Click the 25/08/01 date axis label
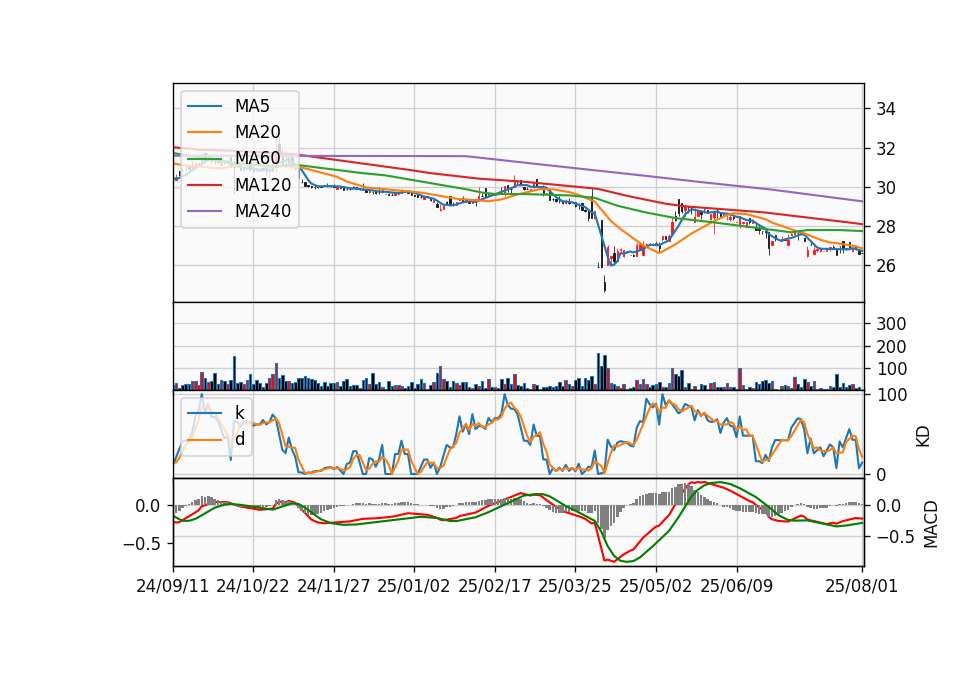 (861, 586)
